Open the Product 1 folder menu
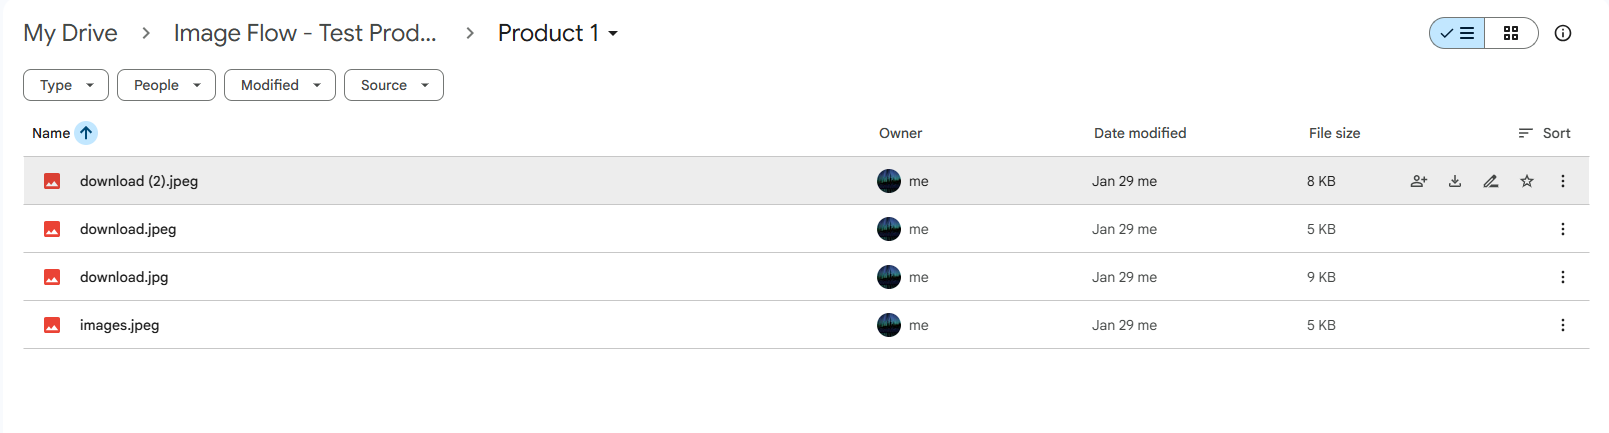This screenshot has width=1609, height=433. [558, 33]
